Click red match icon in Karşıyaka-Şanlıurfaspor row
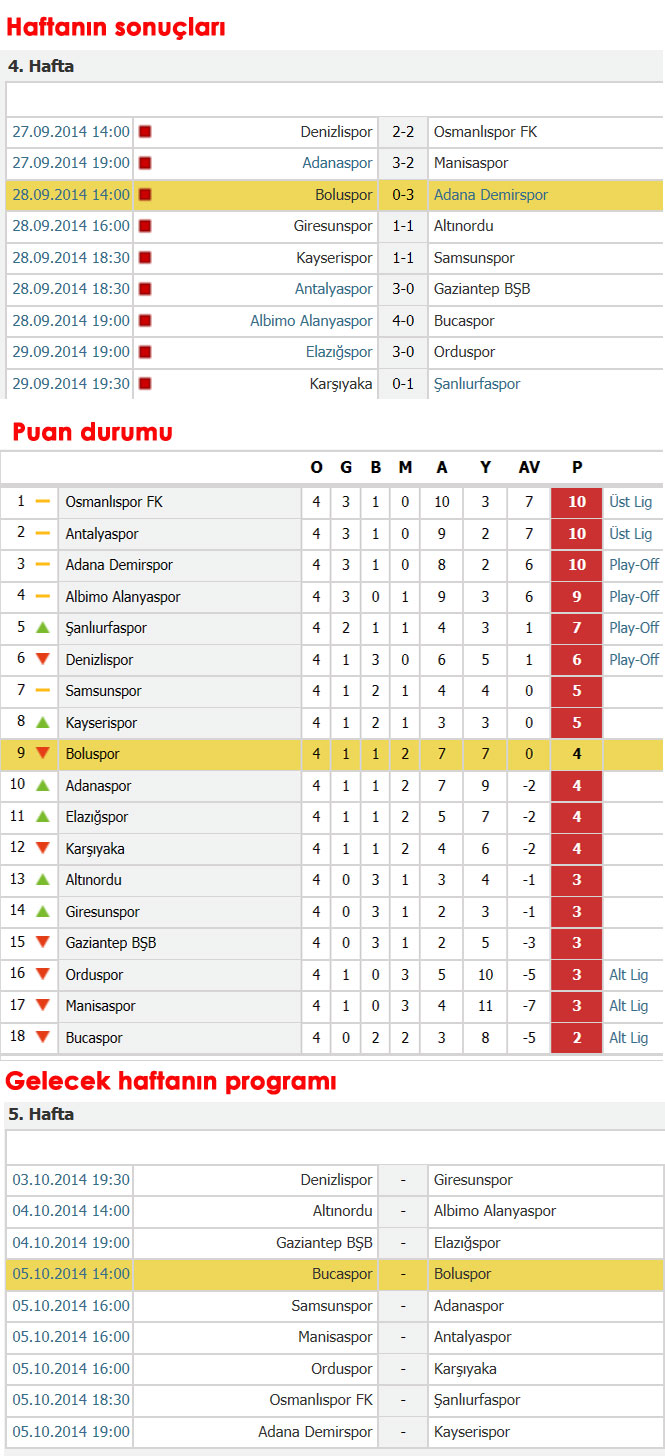The image size is (665, 1456). (x=145, y=383)
